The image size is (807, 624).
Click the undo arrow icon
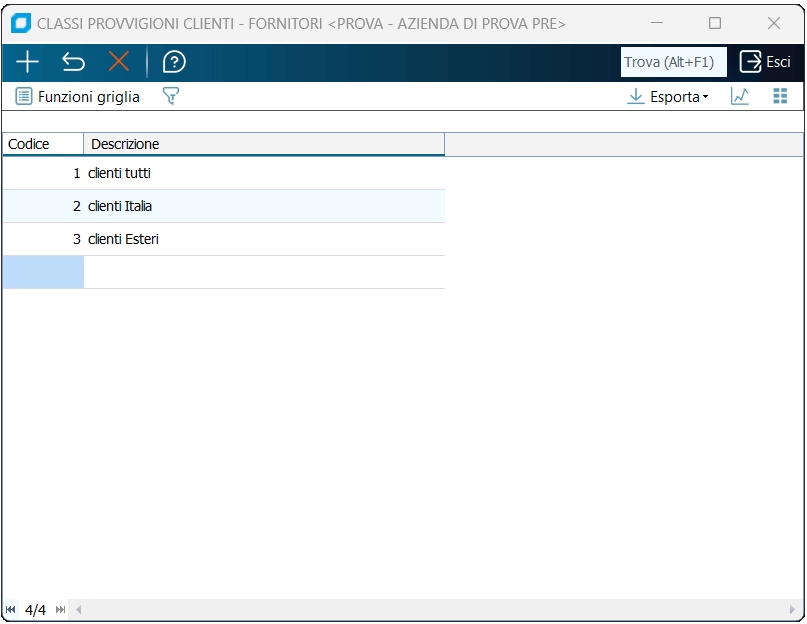[73, 62]
